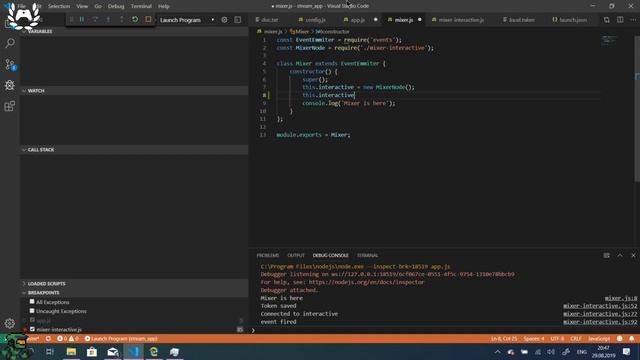Maximize the bottom panel
The height and width of the screenshot is (360, 640).
[620, 255]
